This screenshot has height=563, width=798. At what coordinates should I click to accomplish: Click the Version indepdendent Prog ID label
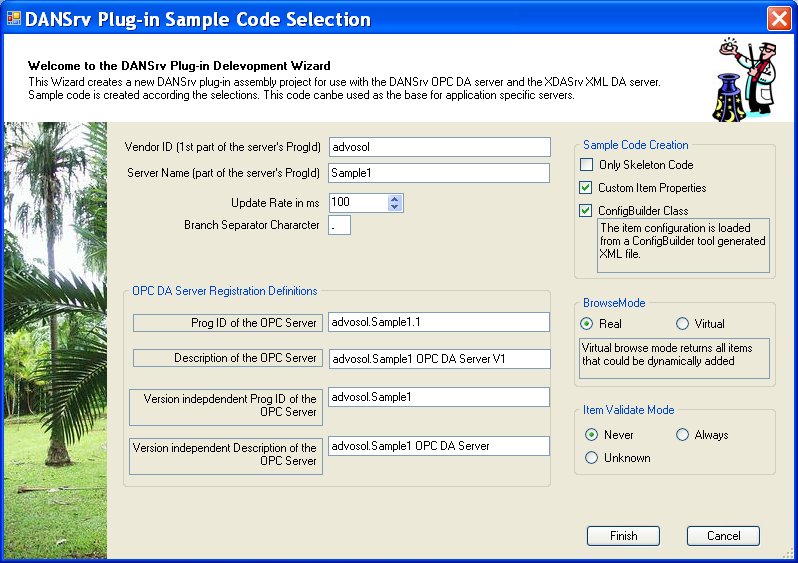pyautogui.click(x=226, y=407)
